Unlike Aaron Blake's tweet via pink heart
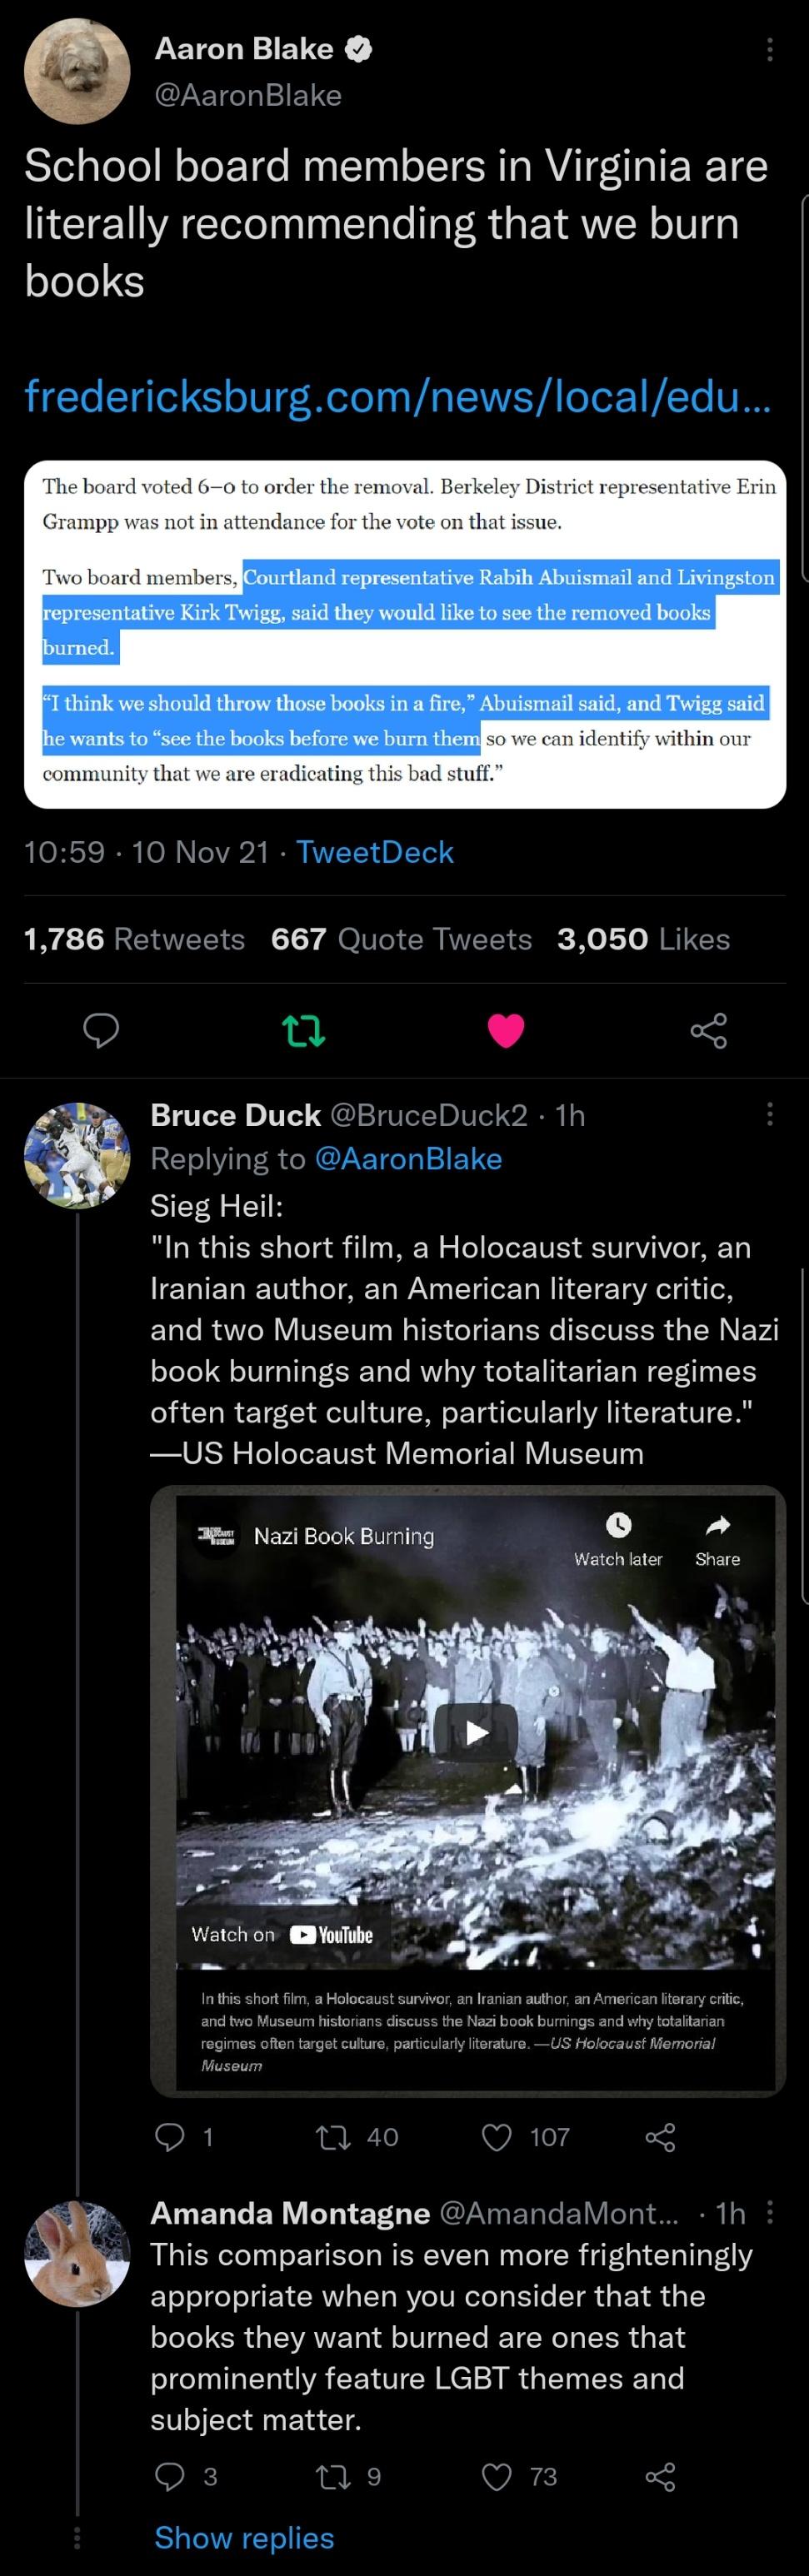809x2576 pixels. 506,1029
